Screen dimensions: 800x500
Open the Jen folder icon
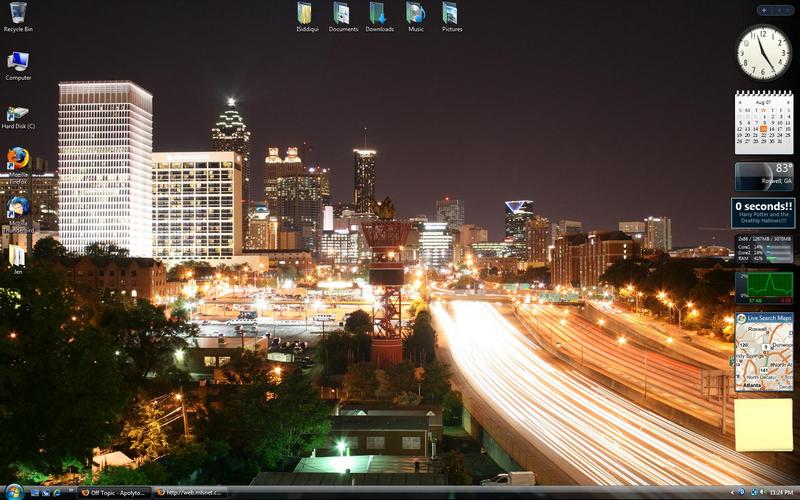point(18,256)
